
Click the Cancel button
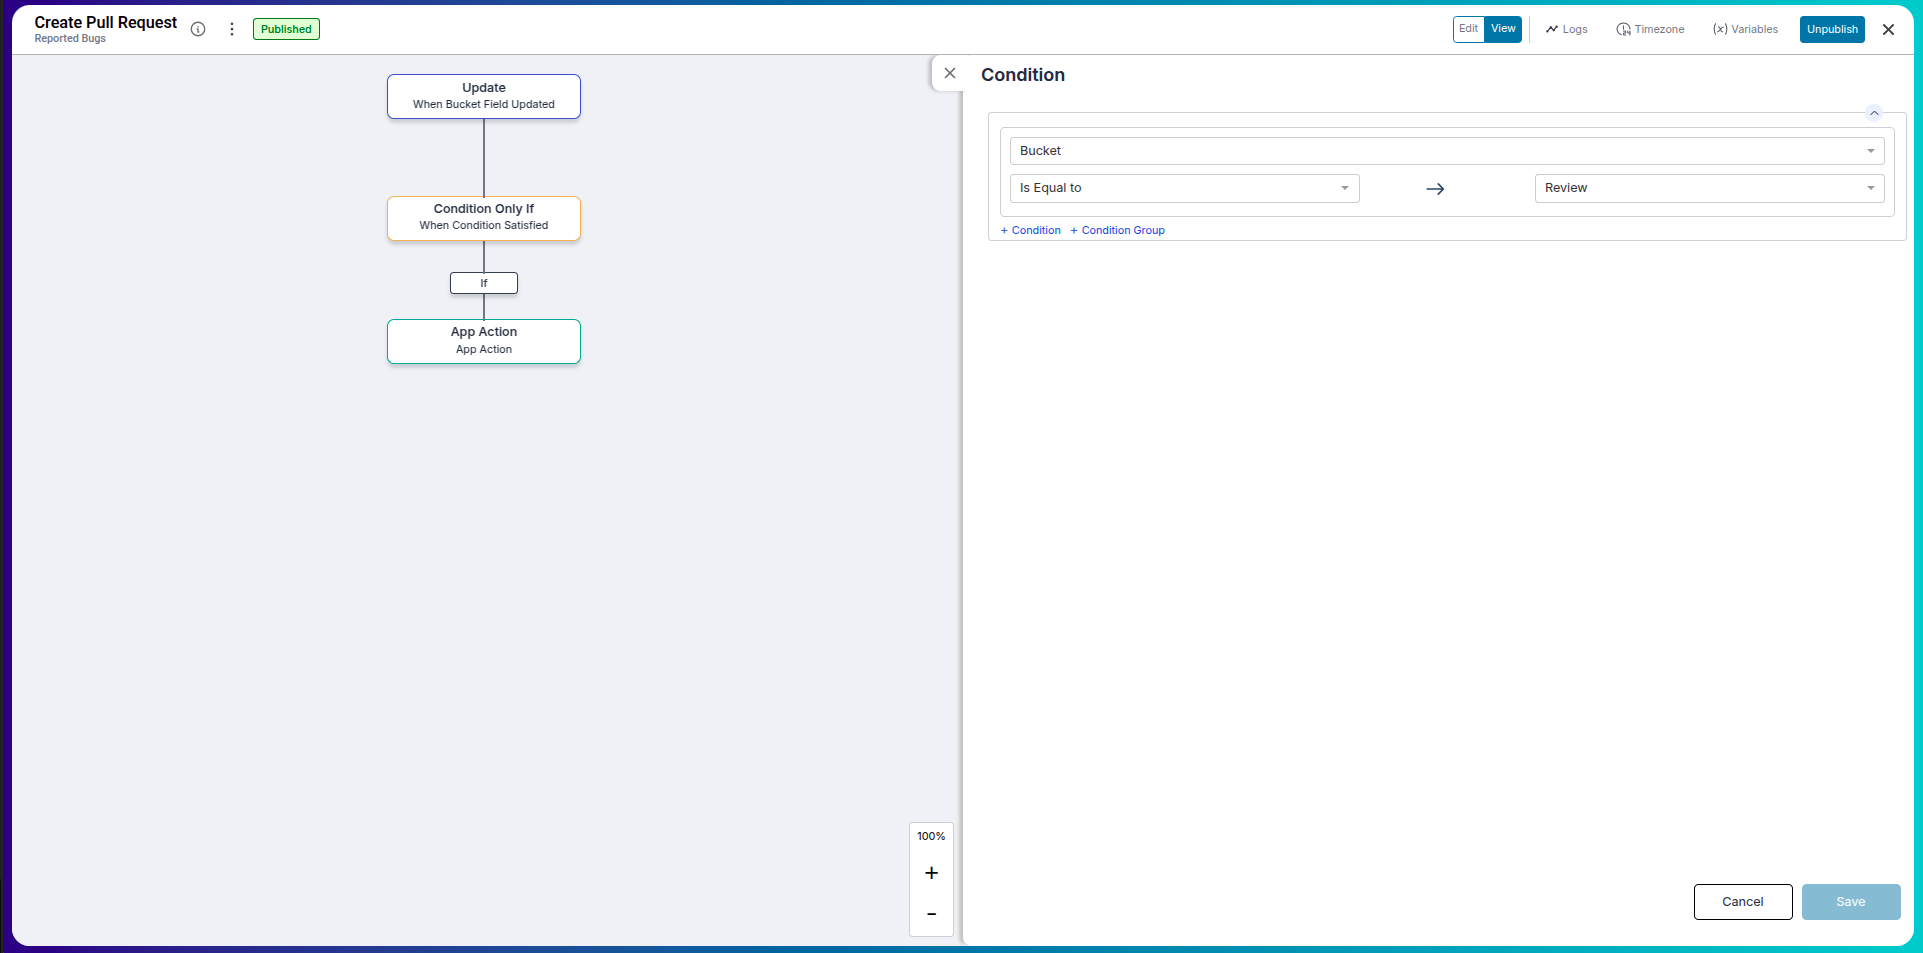1742,902
